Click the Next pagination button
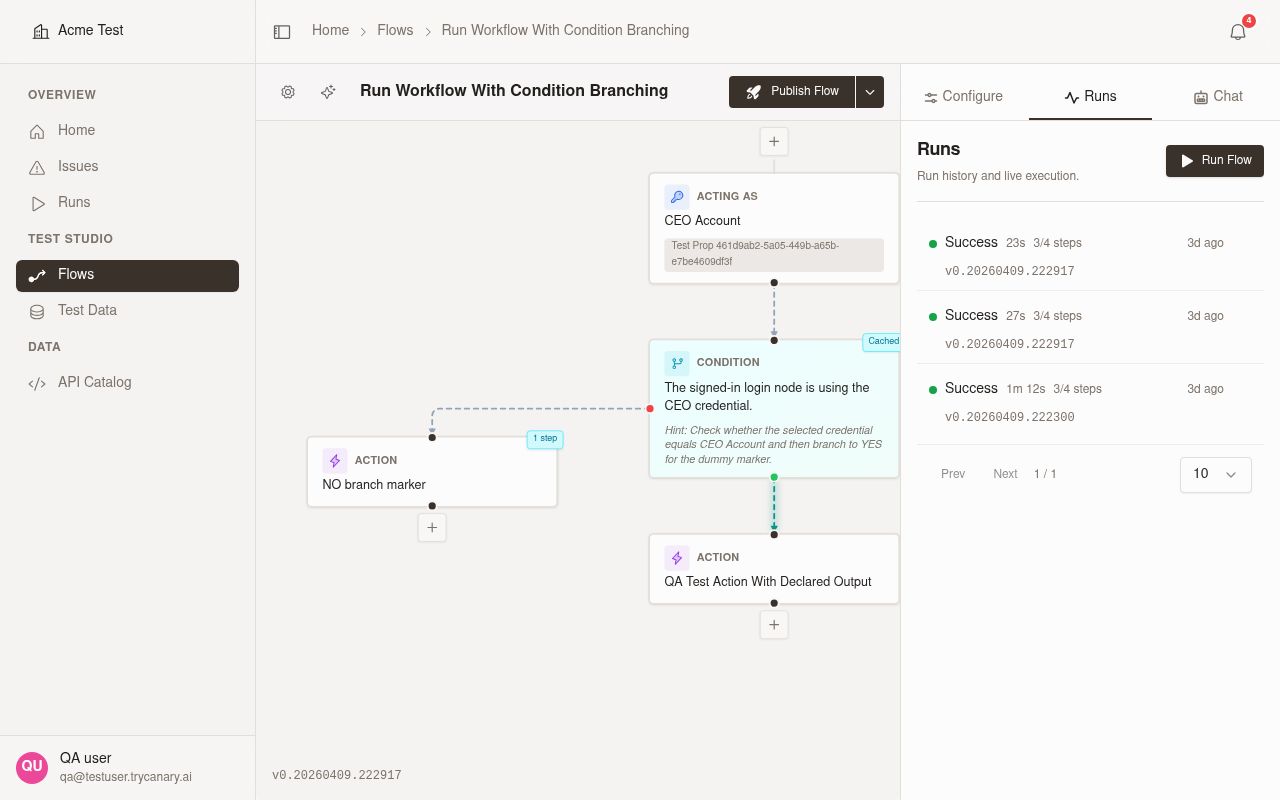Viewport: 1280px width, 800px height. (x=1005, y=474)
